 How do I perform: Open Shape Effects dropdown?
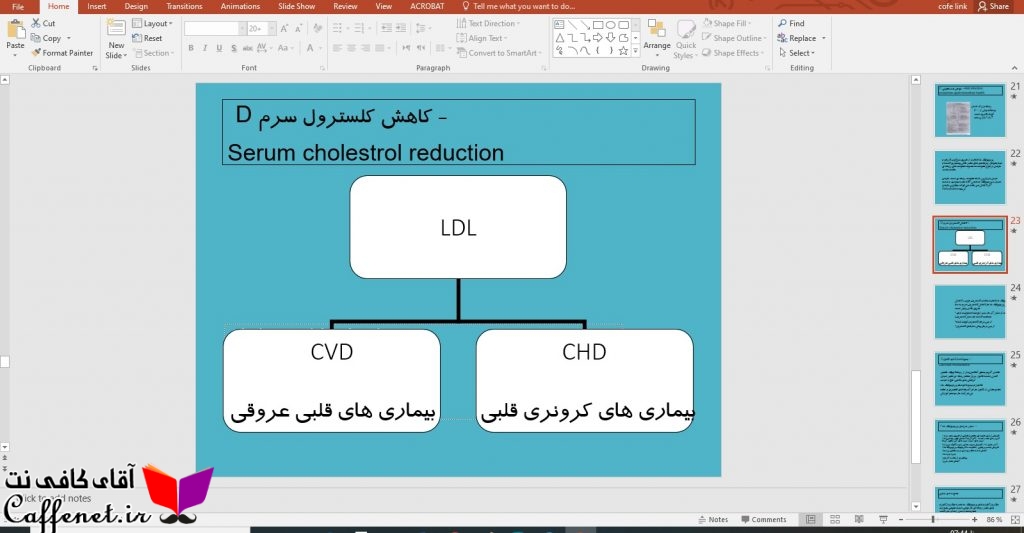(x=733, y=53)
